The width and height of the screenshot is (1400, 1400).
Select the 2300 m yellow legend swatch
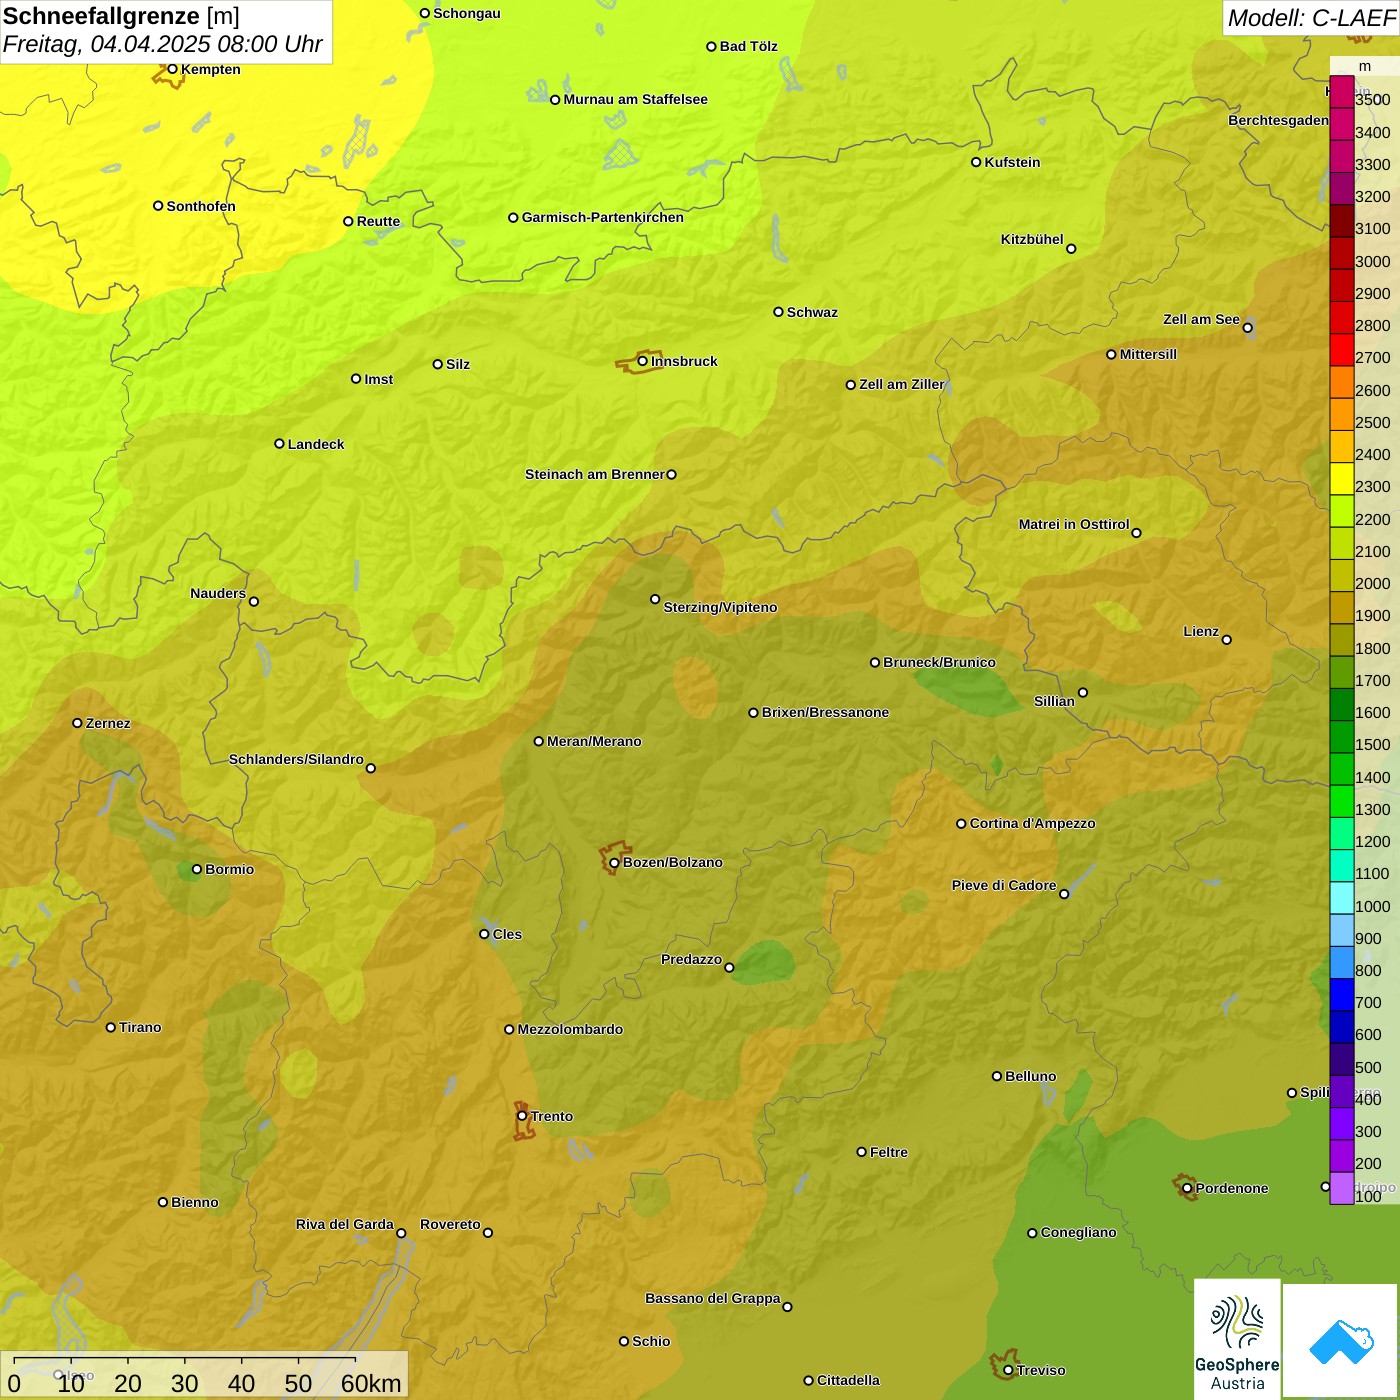coord(1342,478)
